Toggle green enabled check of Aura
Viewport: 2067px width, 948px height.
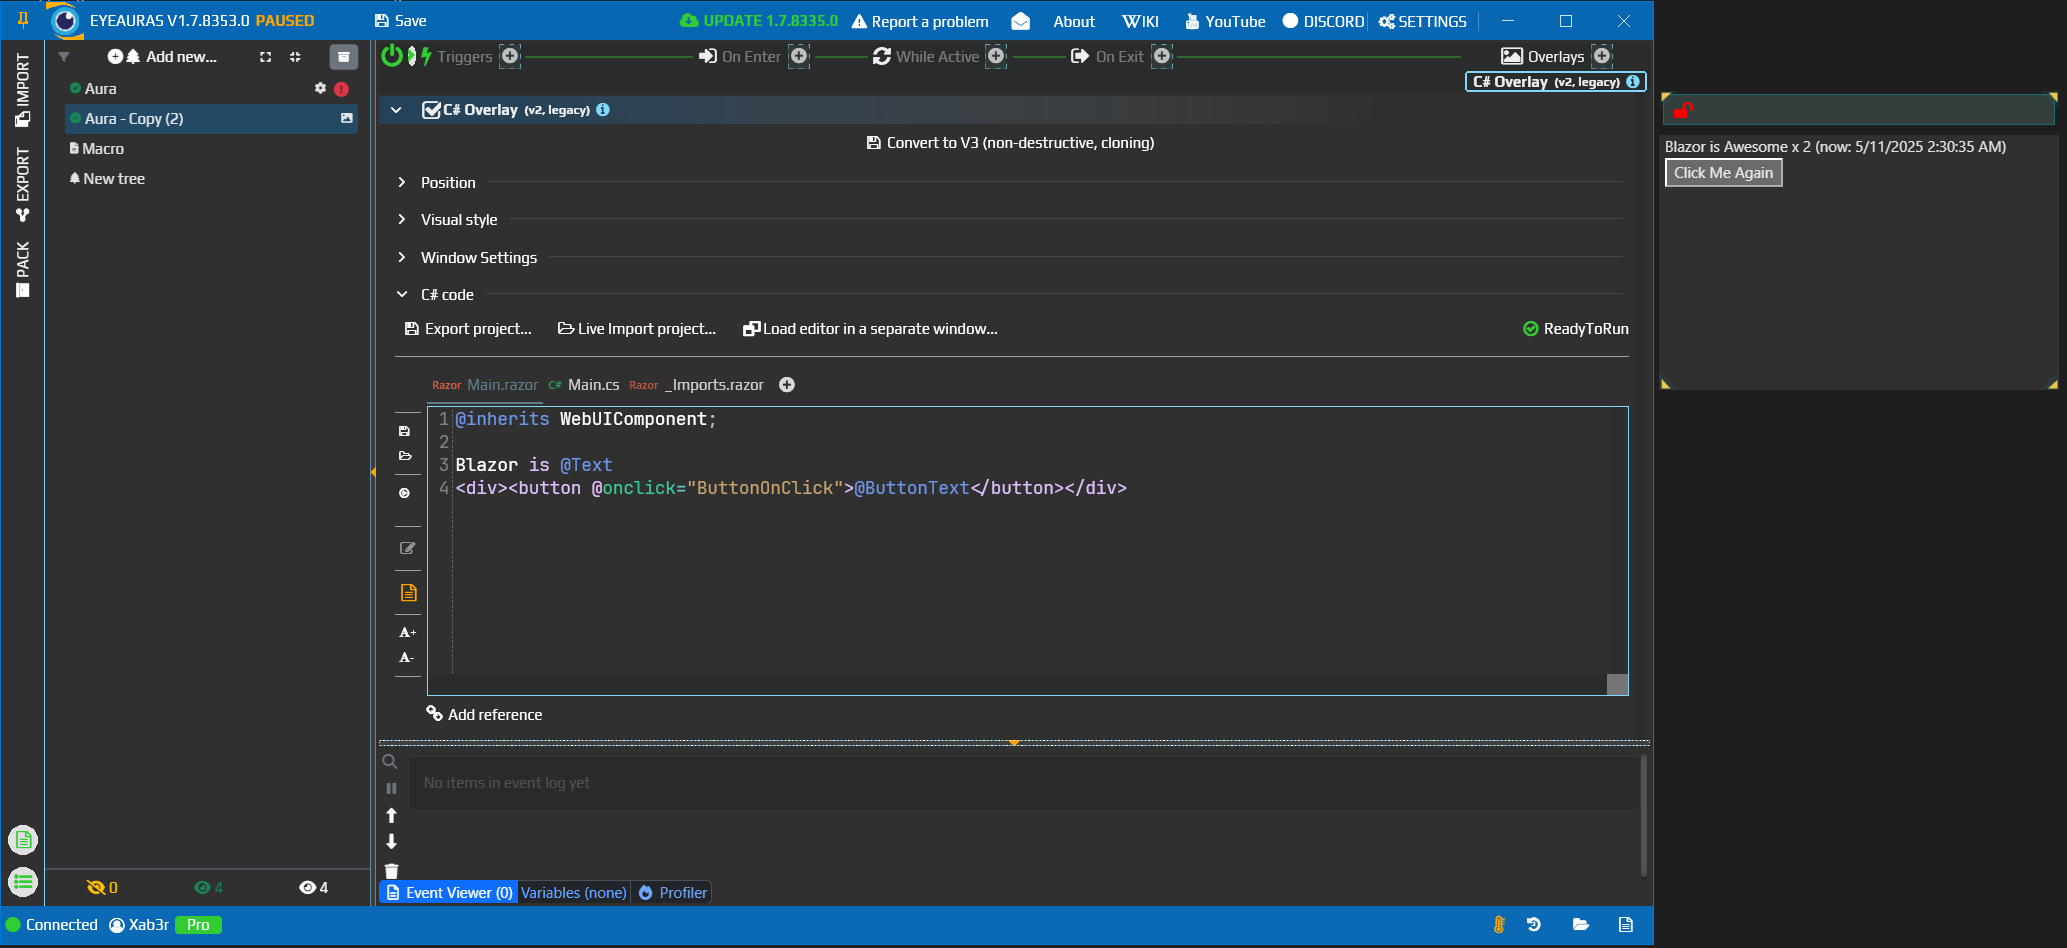pyautogui.click(x=75, y=88)
